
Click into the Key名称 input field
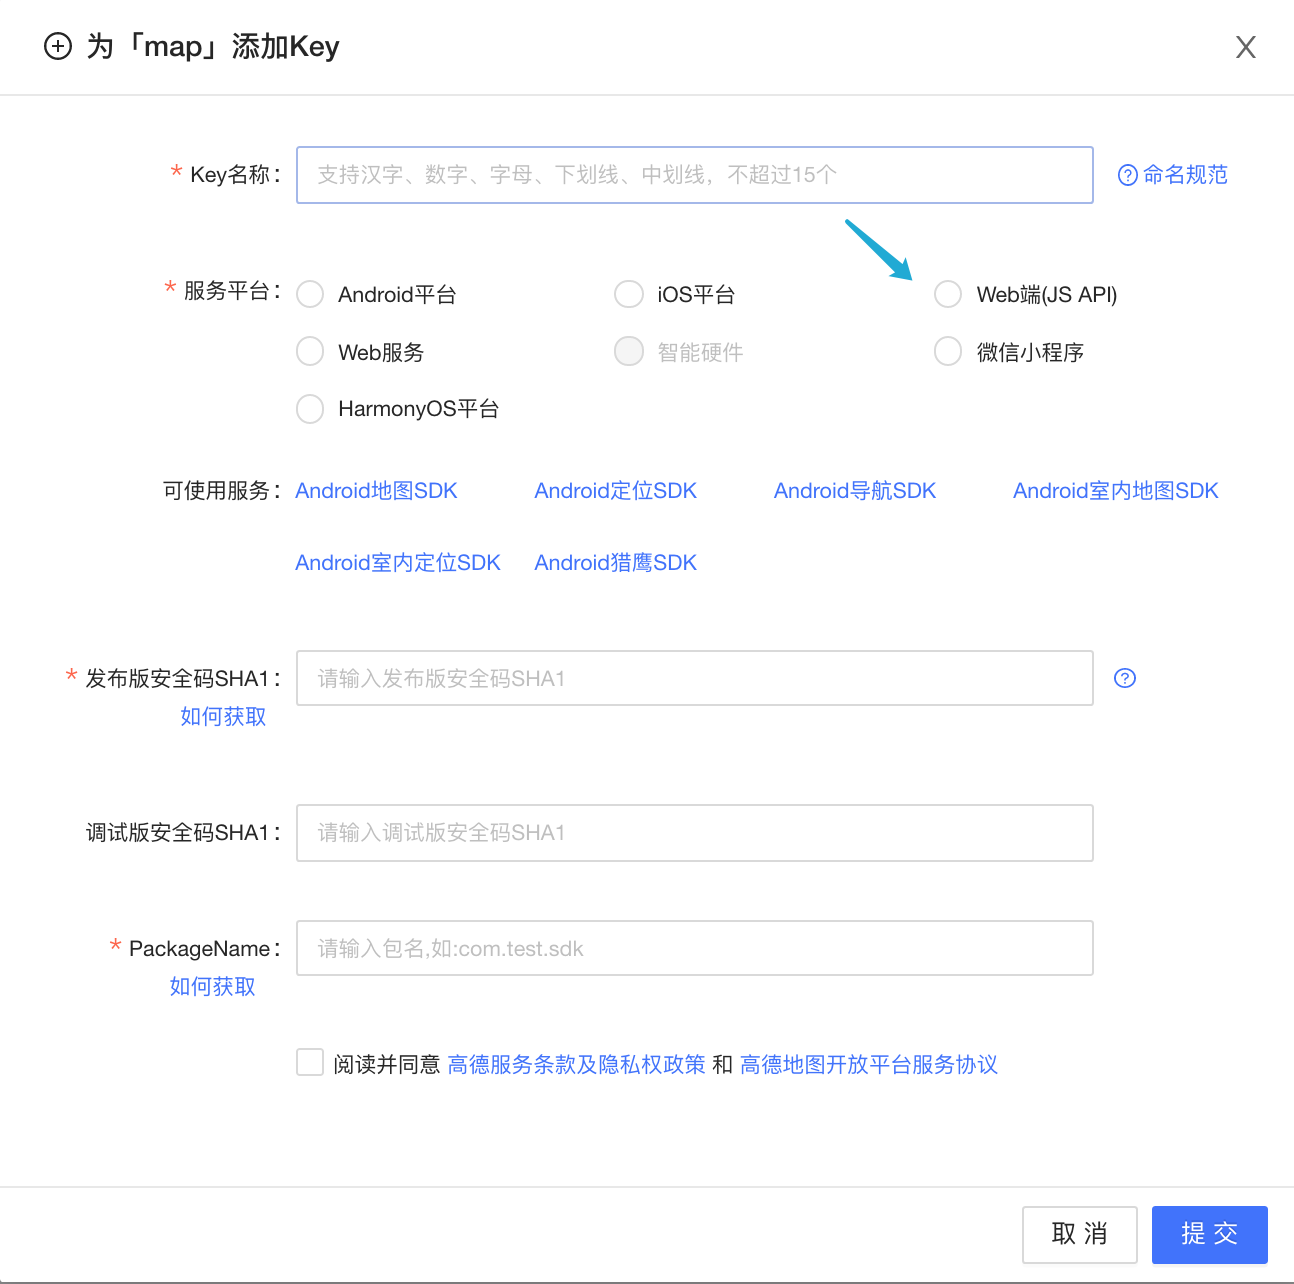[694, 174]
